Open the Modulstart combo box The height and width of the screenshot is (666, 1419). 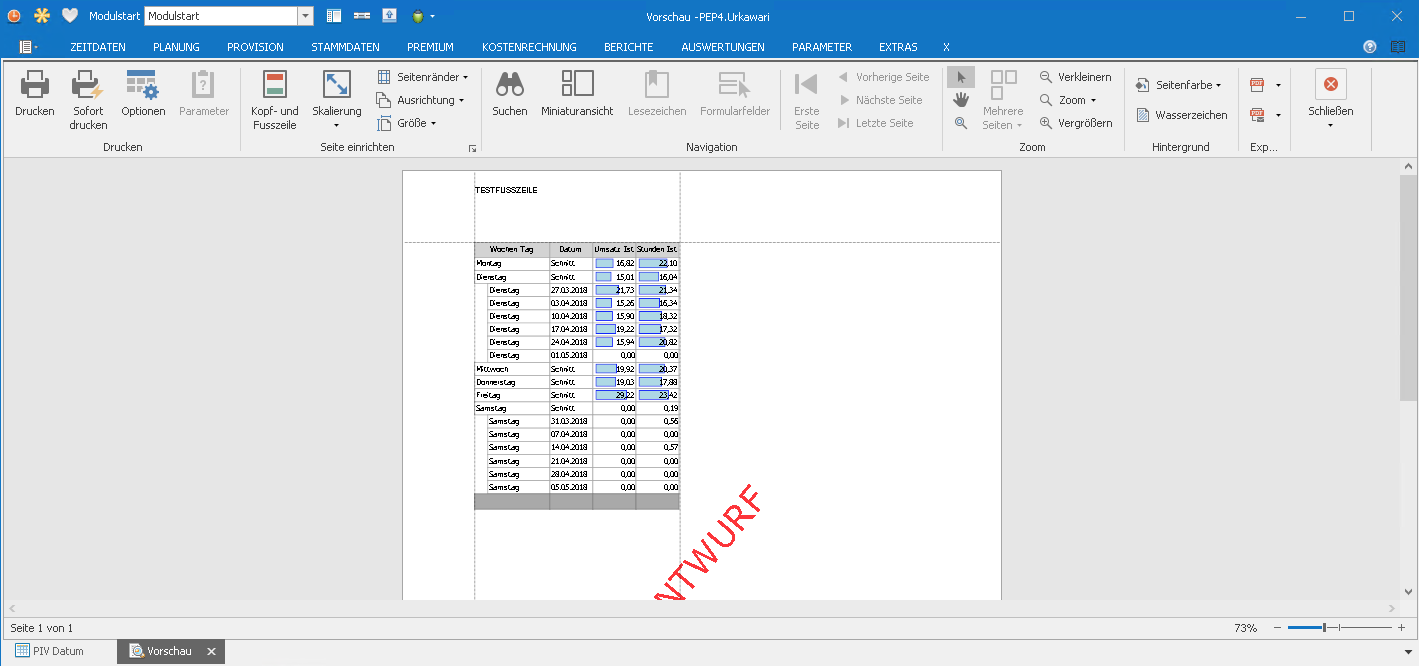pyautogui.click(x=305, y=16)
